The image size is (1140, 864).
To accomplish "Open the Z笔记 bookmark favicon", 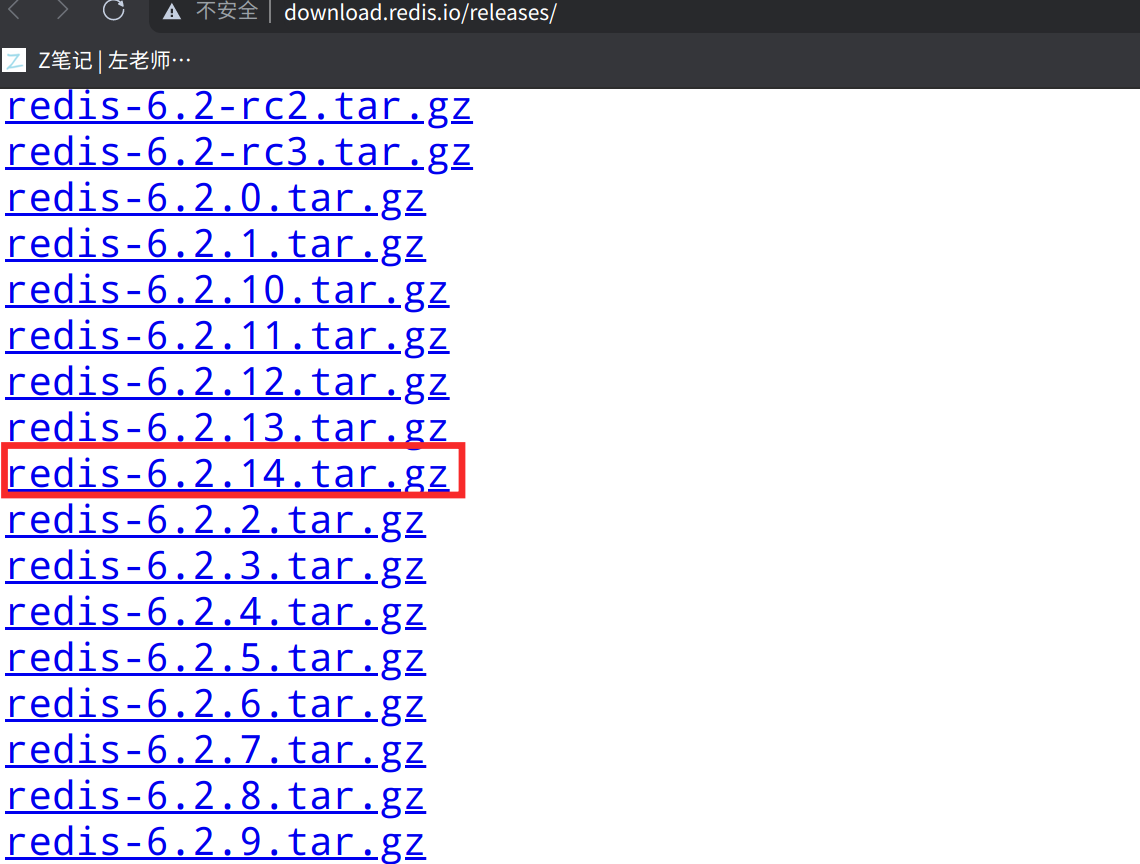I will click(14, 60).
